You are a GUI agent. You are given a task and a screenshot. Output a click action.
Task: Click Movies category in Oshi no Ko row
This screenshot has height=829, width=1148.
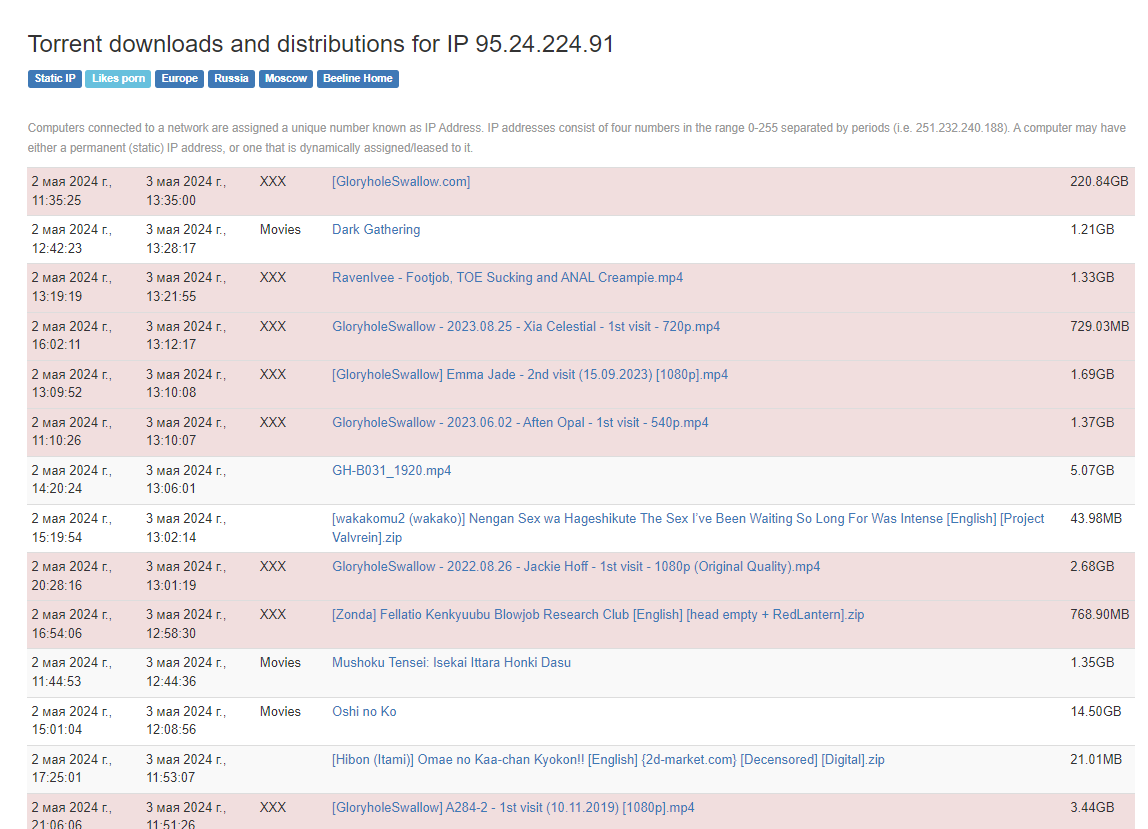[x=280, y=712]
